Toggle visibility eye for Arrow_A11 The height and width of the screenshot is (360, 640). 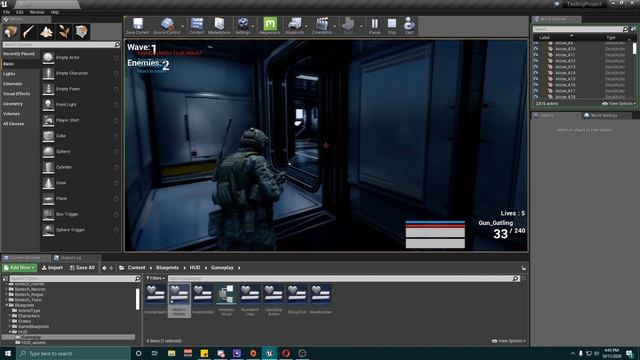[x=536, y=55]
